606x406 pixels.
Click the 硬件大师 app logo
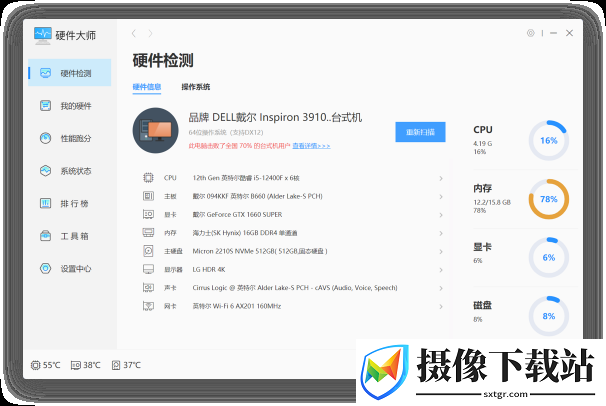click(42, 36)
